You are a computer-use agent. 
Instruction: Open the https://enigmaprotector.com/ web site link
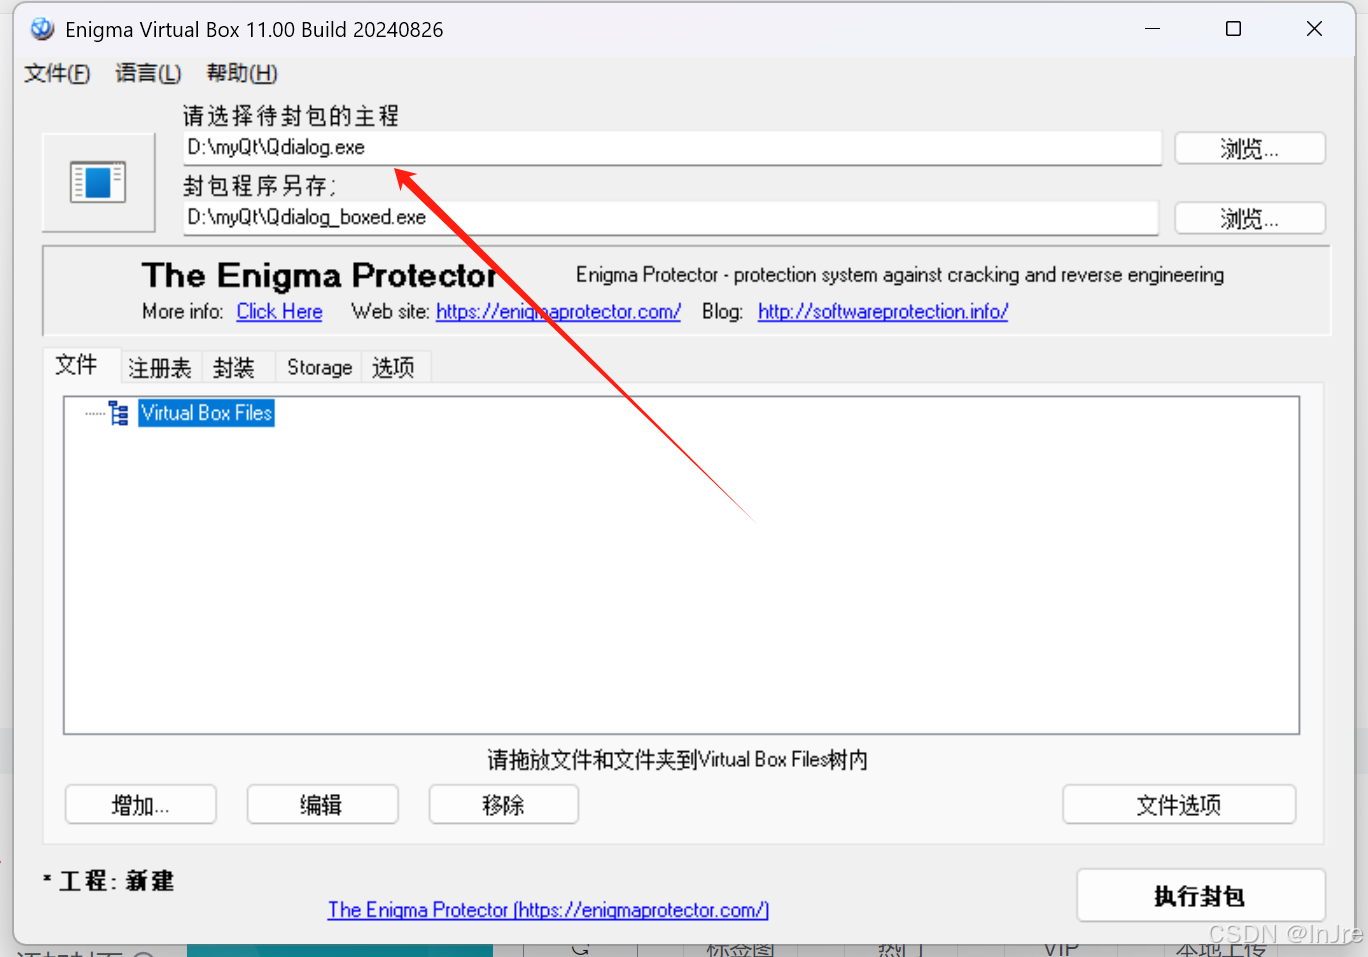(558, 312)
